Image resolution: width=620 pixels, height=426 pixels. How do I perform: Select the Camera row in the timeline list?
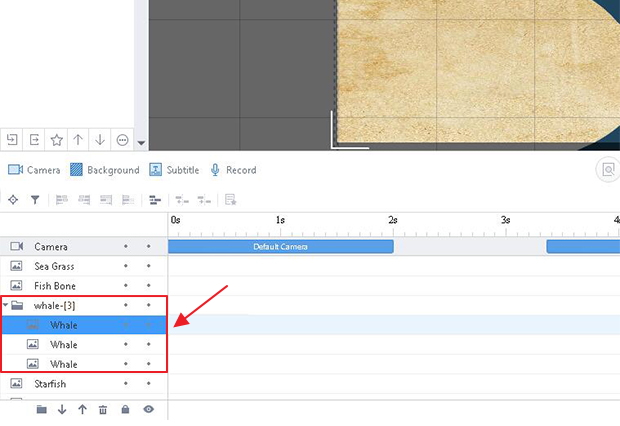(x=84, y=246)
